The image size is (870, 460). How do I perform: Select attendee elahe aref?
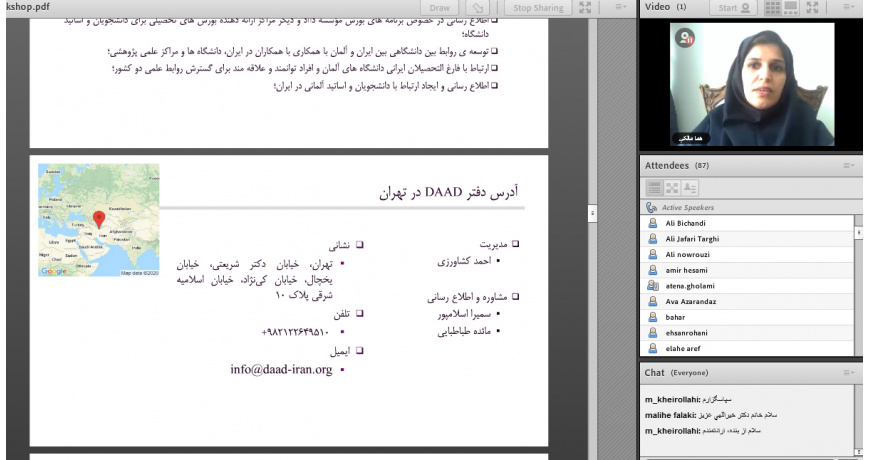[747, 348]
